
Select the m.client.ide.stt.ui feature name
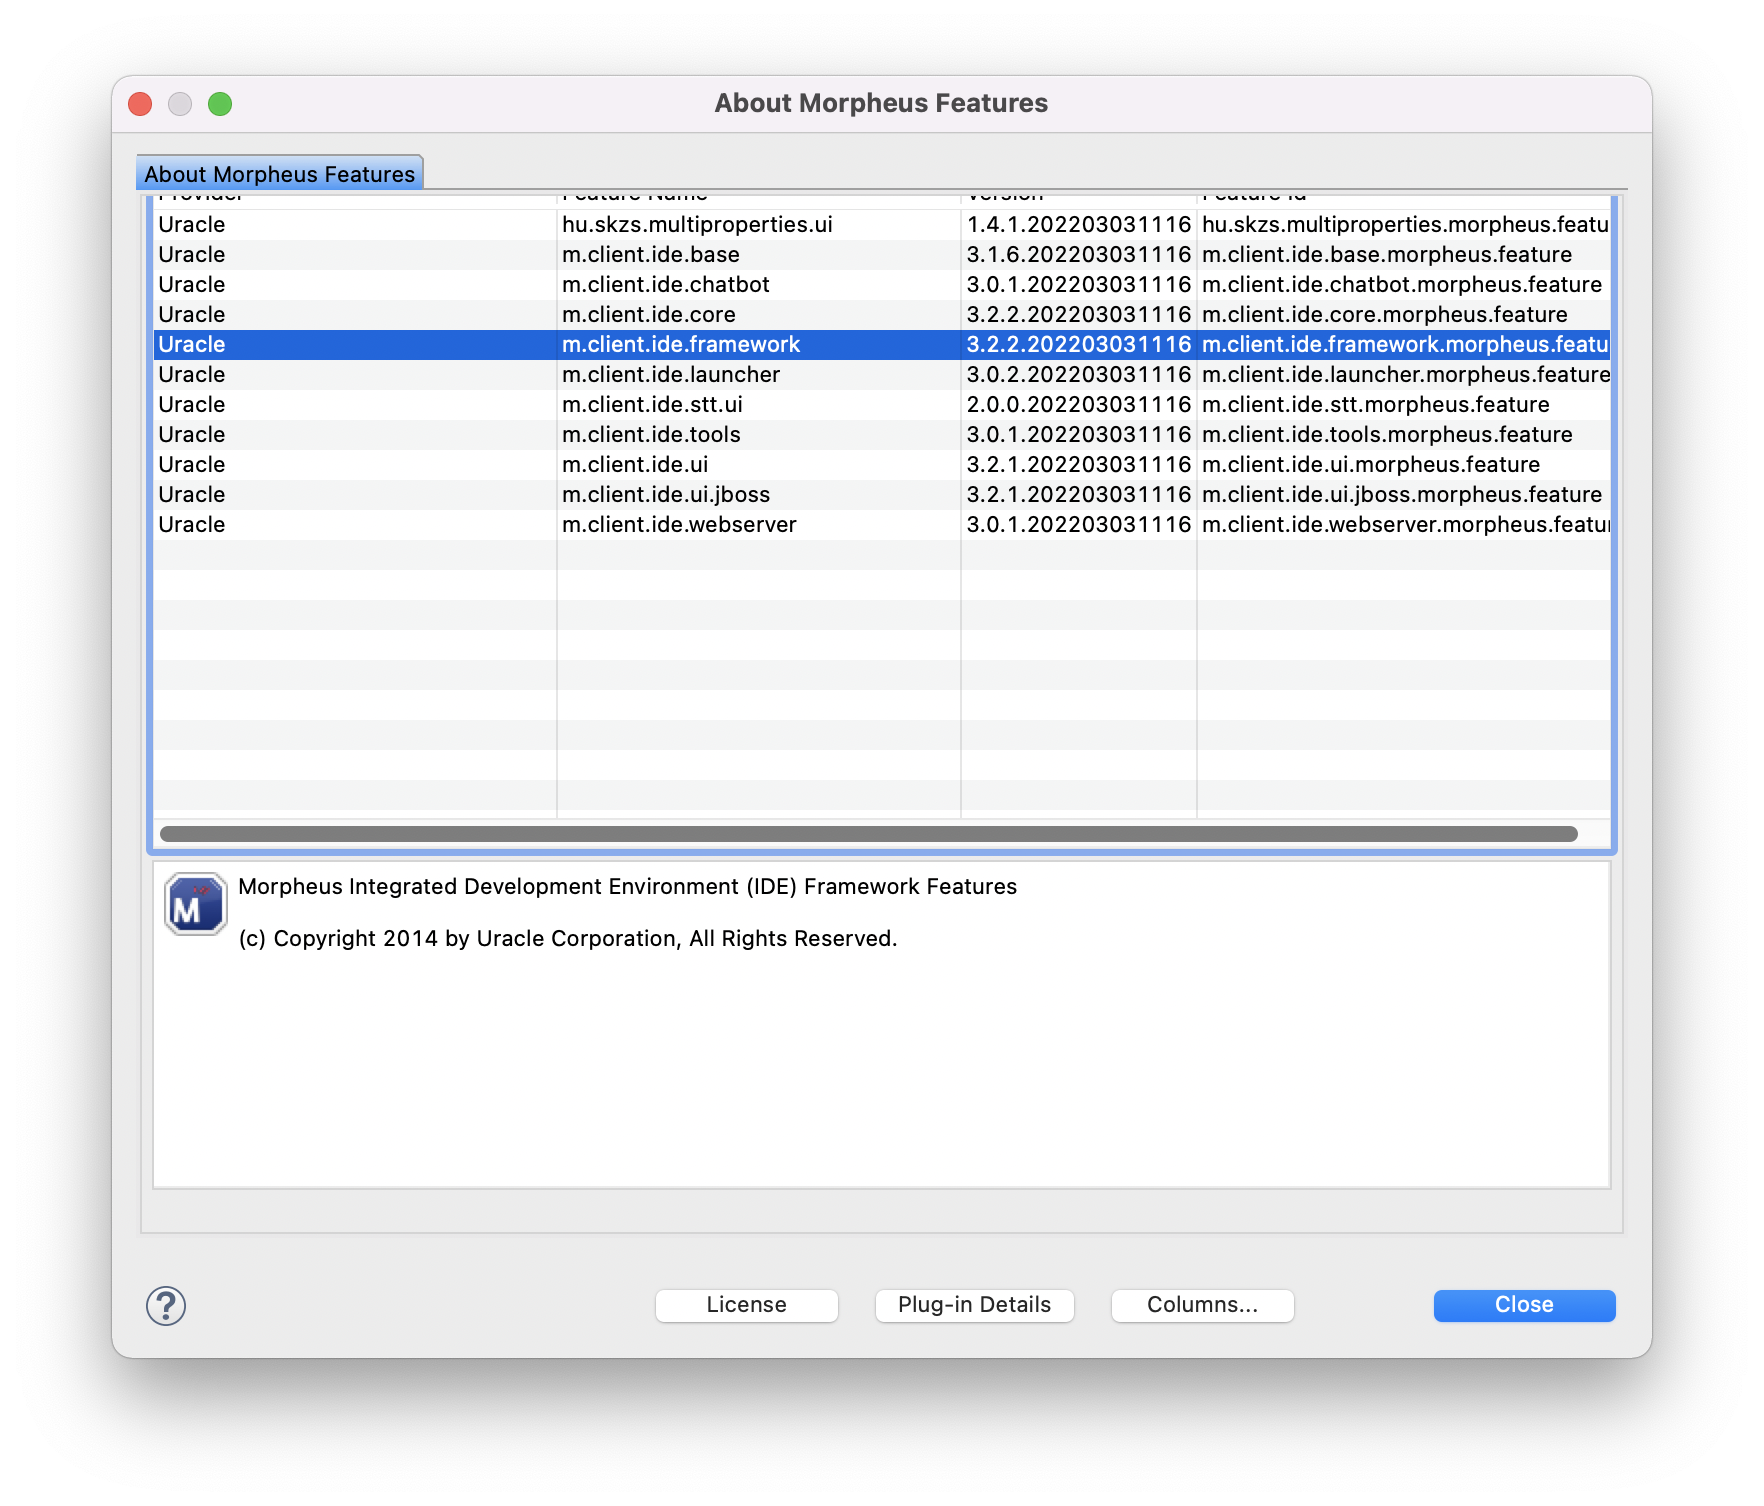[652, 404]
